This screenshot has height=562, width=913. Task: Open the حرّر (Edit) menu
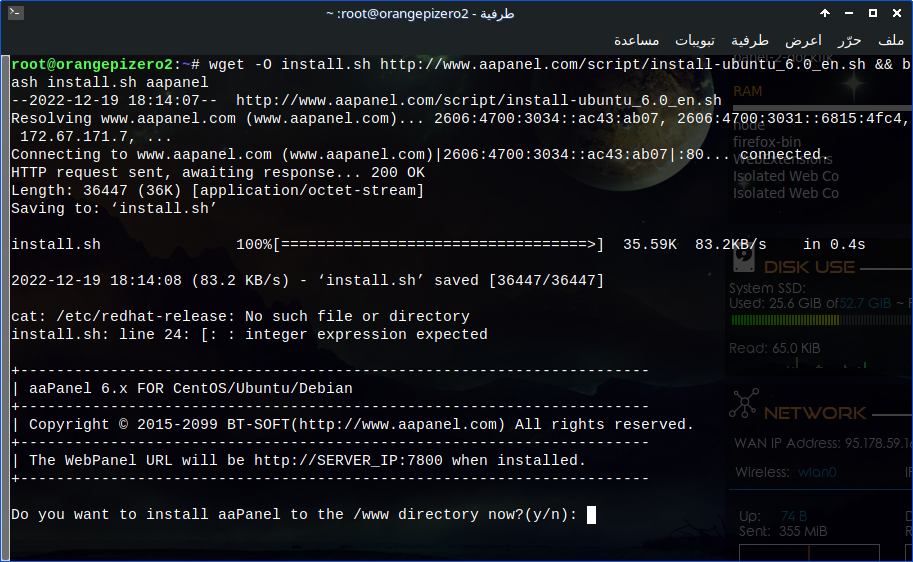(x=849, y=40)
